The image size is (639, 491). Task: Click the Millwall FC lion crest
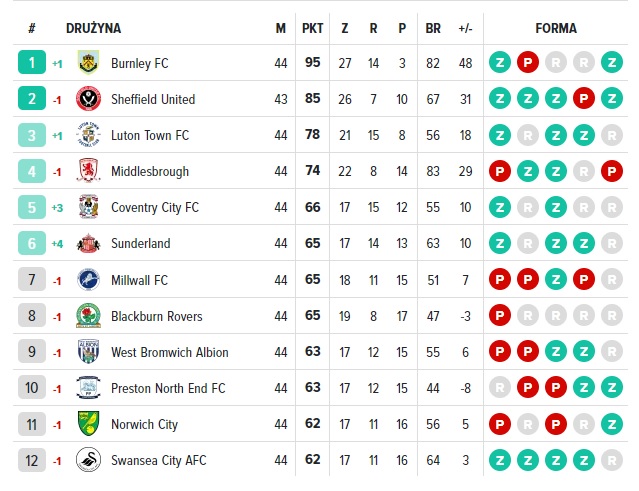tap(88, 280)
